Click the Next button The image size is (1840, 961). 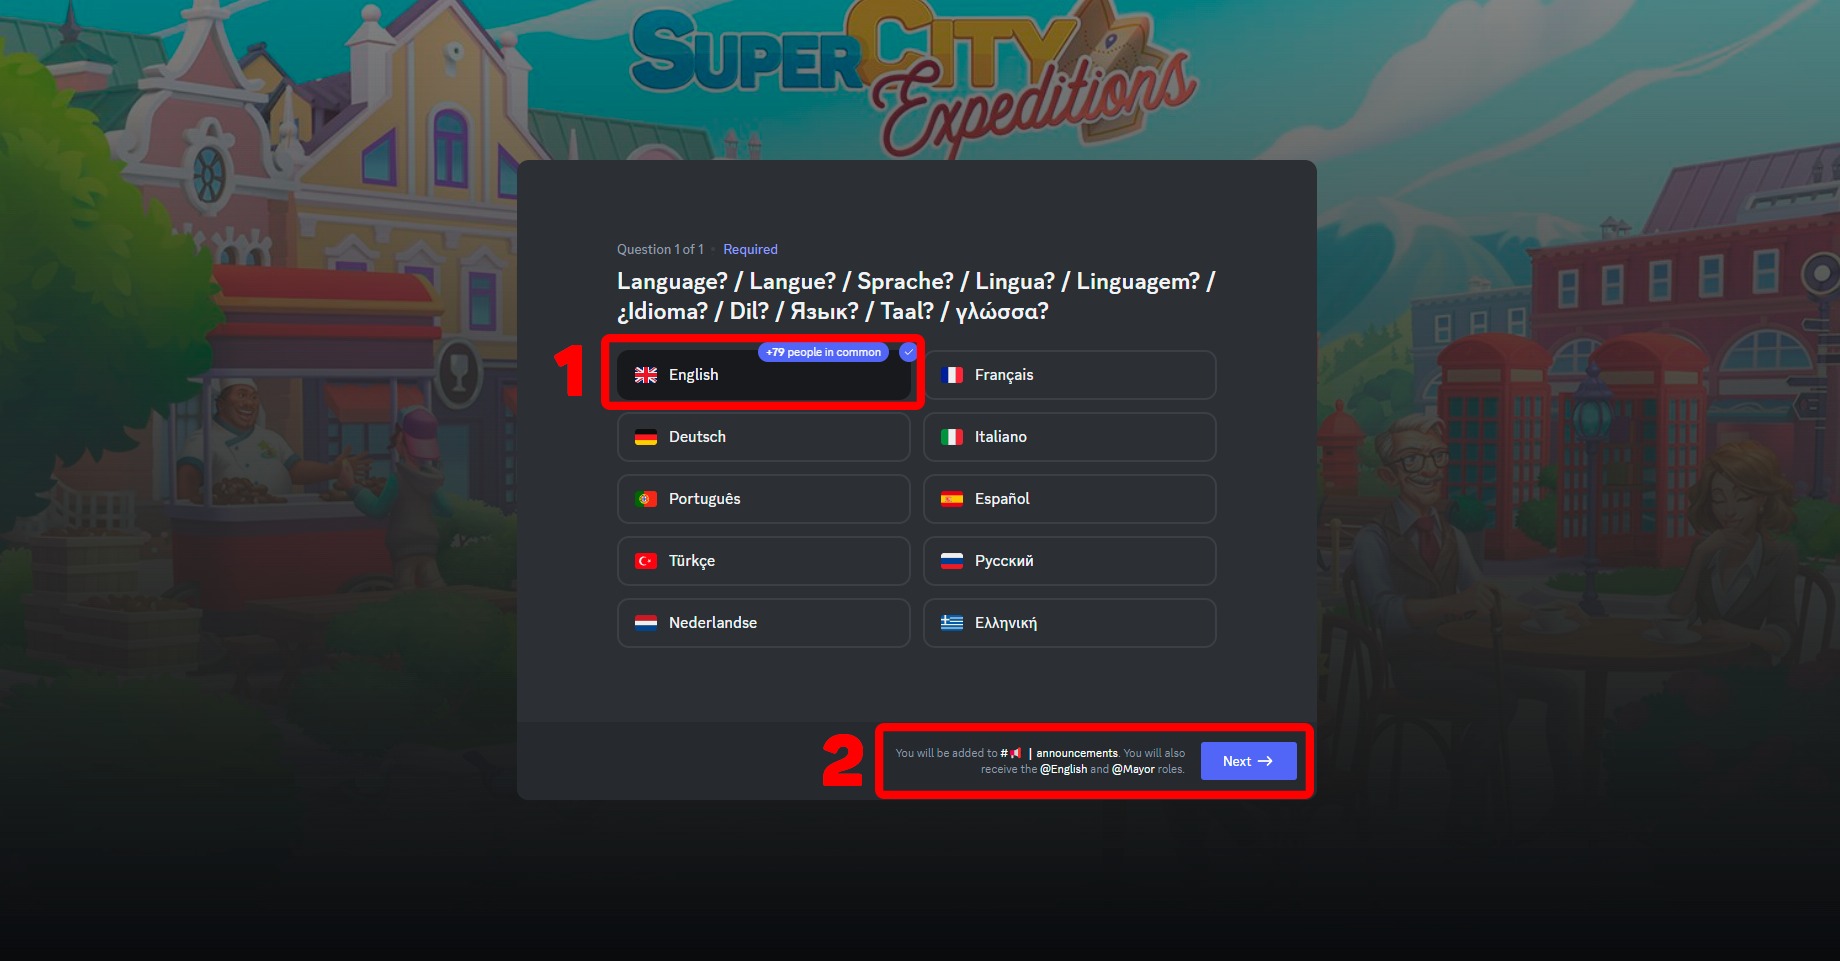1249,761
